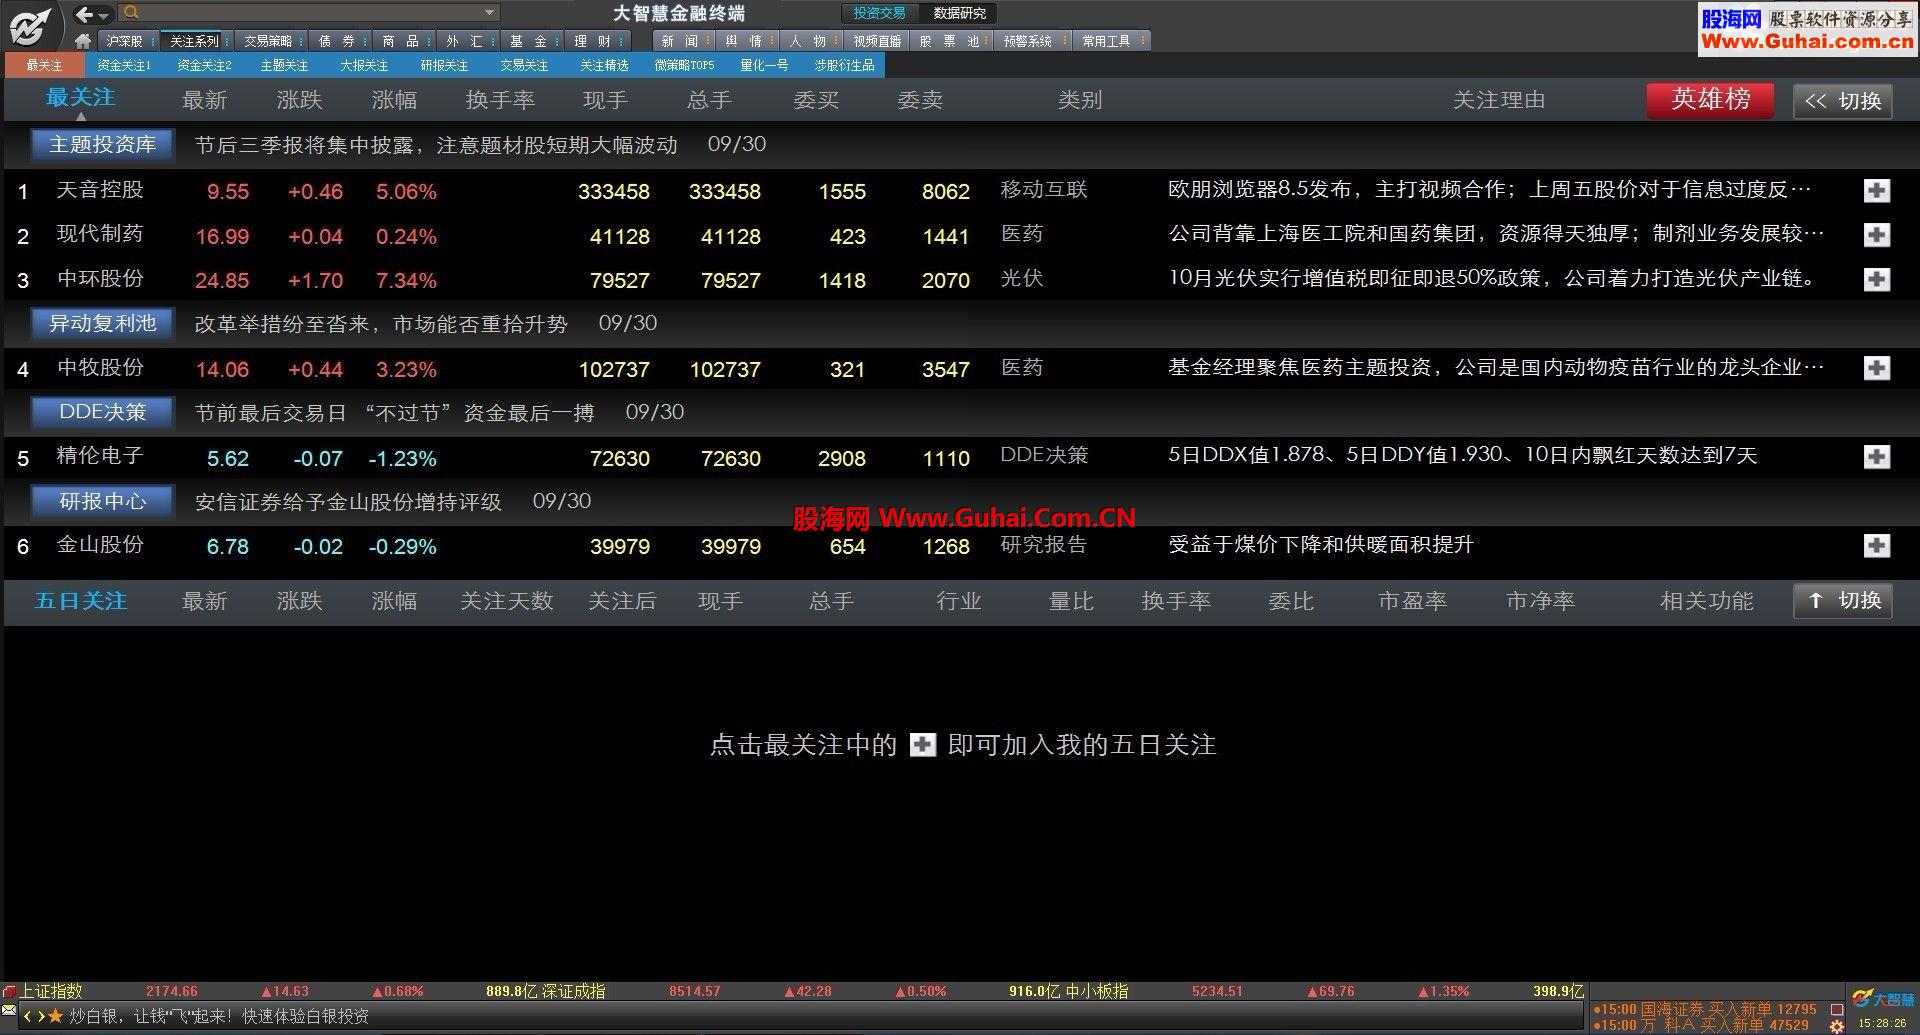Open 债券 menu
Image resolution: width=1920 pixels, height=1035 pixels.
point(338,41)
